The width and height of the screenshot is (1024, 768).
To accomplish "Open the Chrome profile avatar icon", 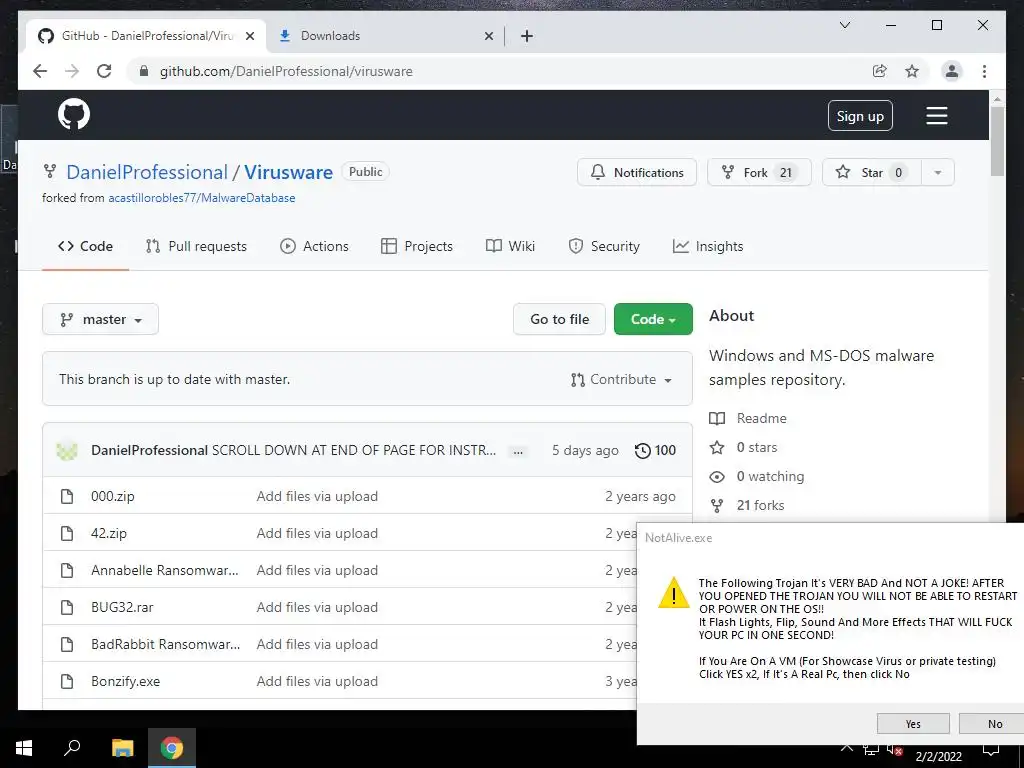I will (952, 71).
